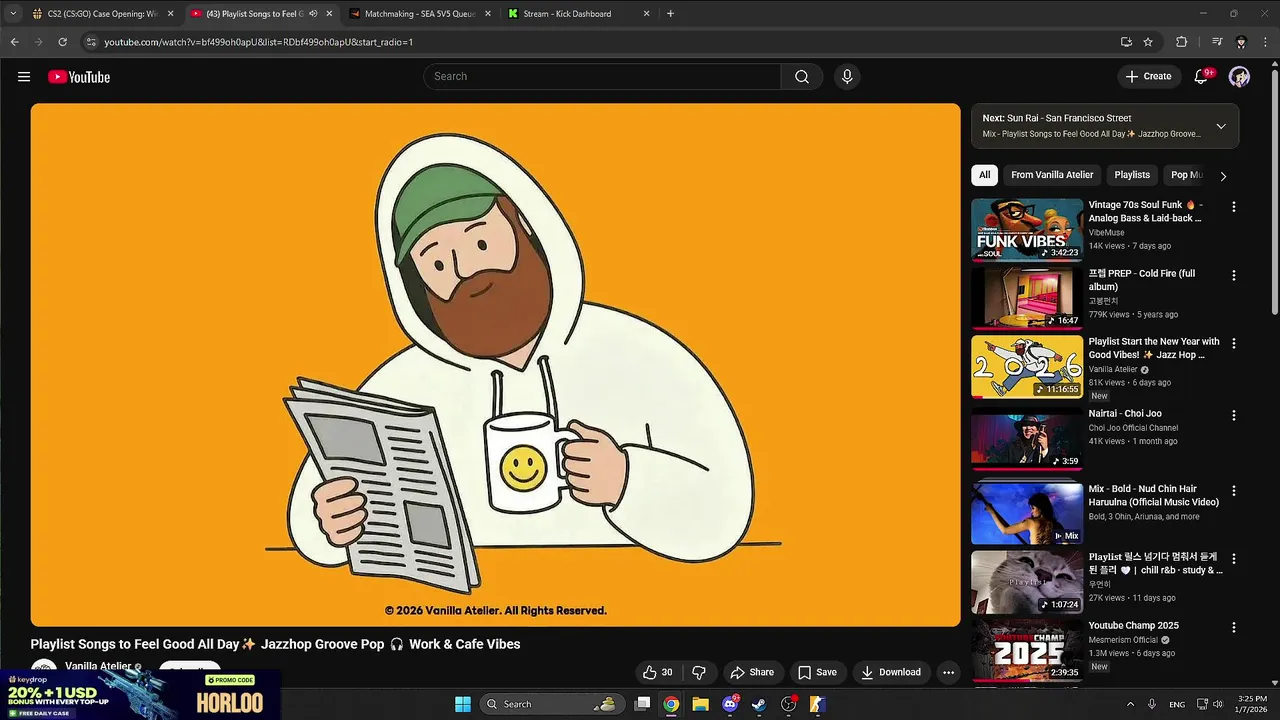Show hidden system tray icons
This screenshot has width=1280, height=720.
[1130, 704]
